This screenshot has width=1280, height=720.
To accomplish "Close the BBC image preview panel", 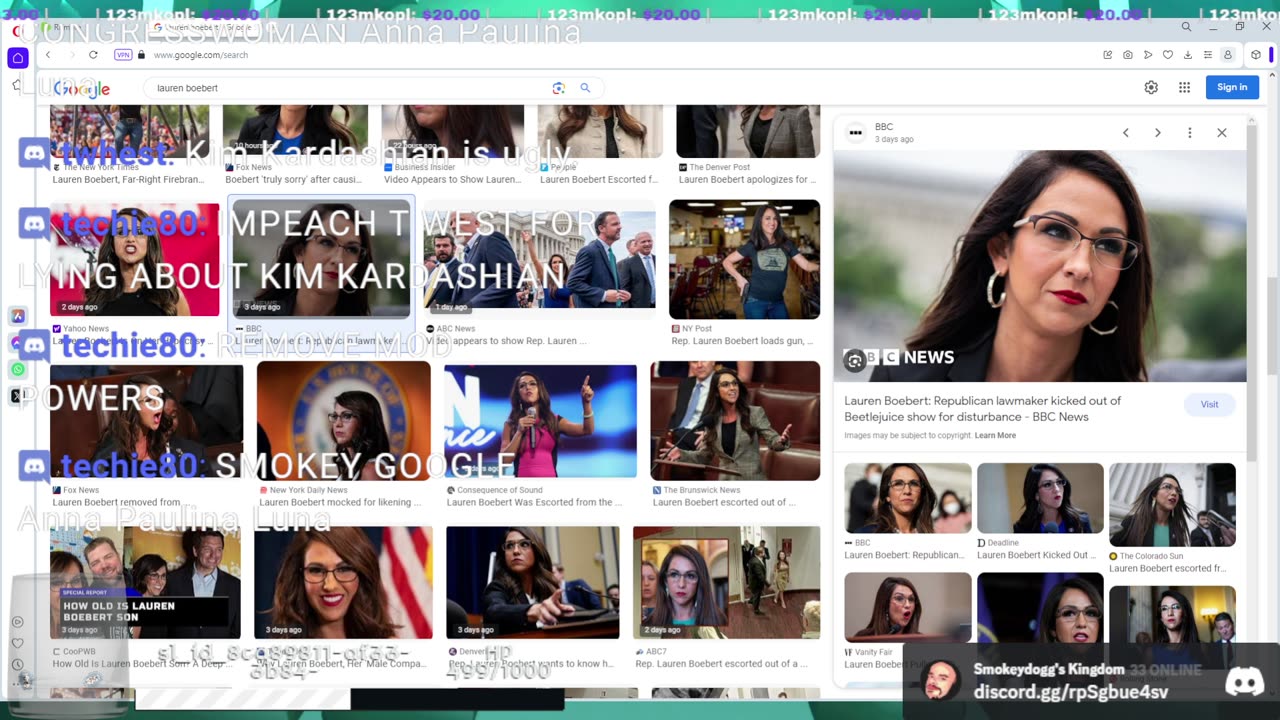I will click(1222, 132).
